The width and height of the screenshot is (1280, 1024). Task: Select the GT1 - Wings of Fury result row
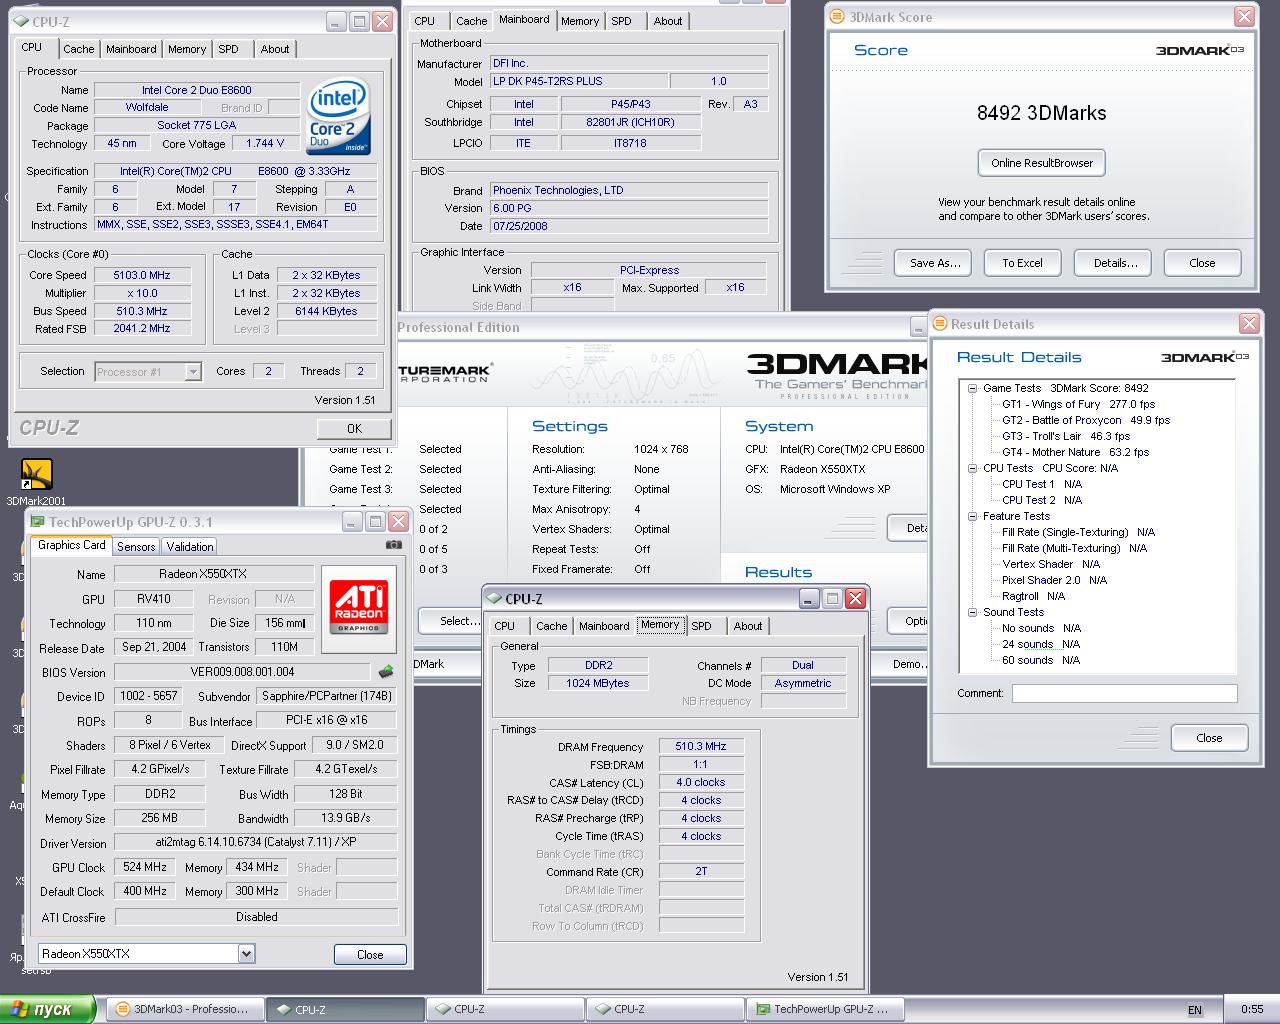coord(1078,404)
